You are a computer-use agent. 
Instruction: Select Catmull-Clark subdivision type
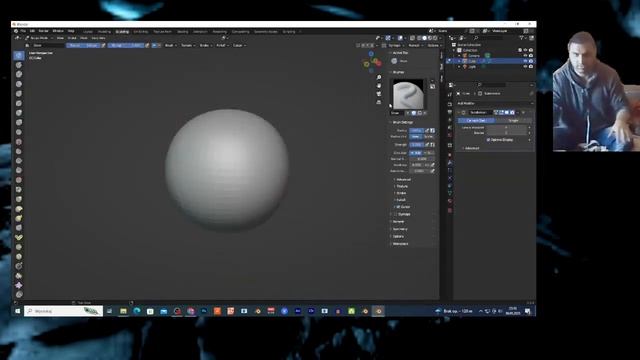point(476,120)
